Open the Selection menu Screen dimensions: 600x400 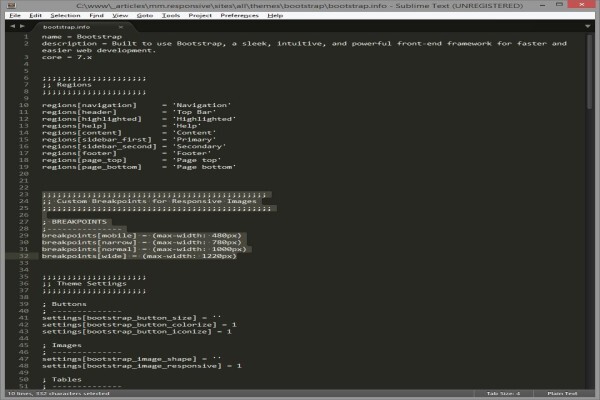(65, 15)
